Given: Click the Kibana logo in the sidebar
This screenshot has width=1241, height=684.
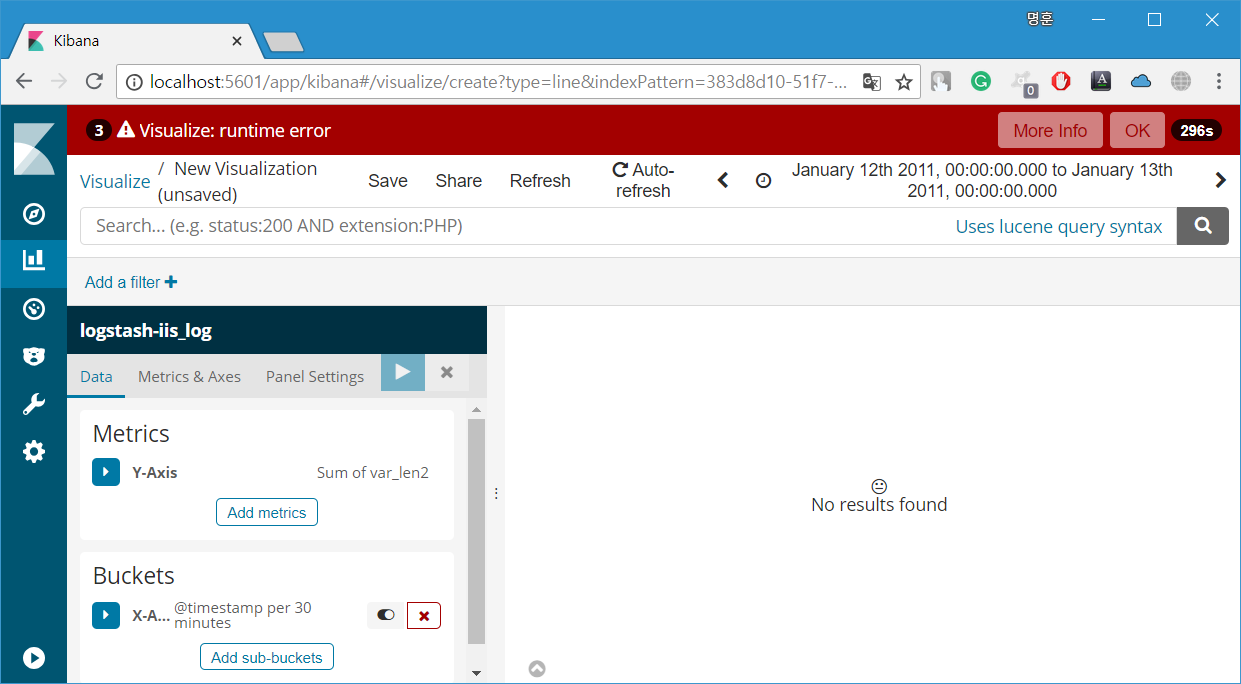Looking at the screenshot, I should 34,148.
